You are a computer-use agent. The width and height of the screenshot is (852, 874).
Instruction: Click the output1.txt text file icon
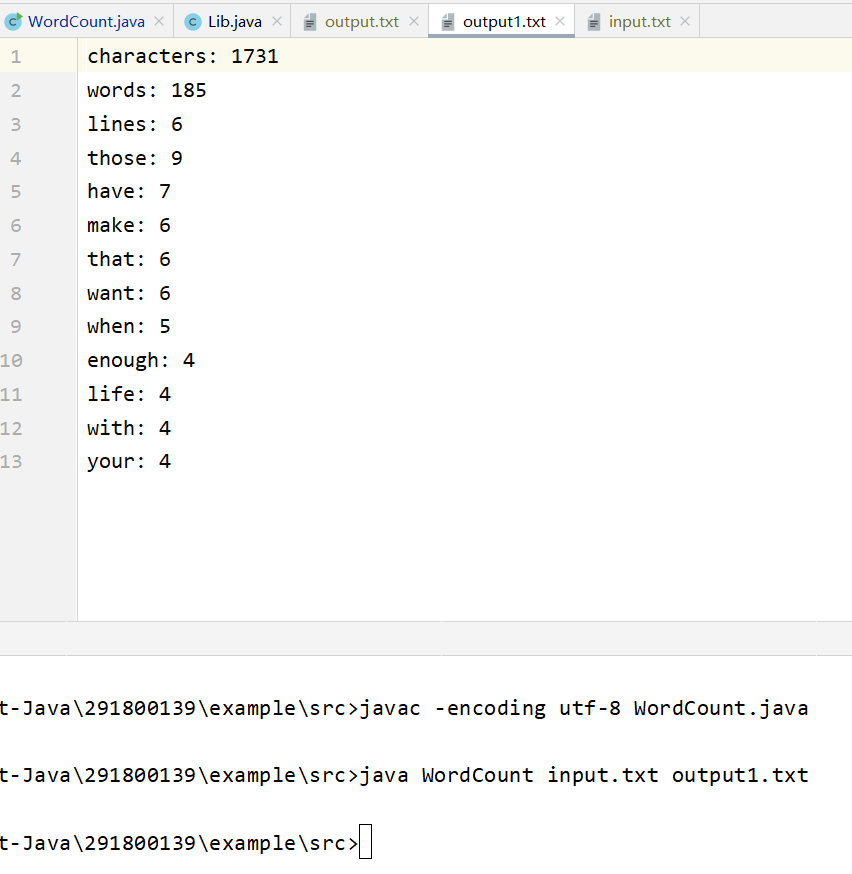448,21
